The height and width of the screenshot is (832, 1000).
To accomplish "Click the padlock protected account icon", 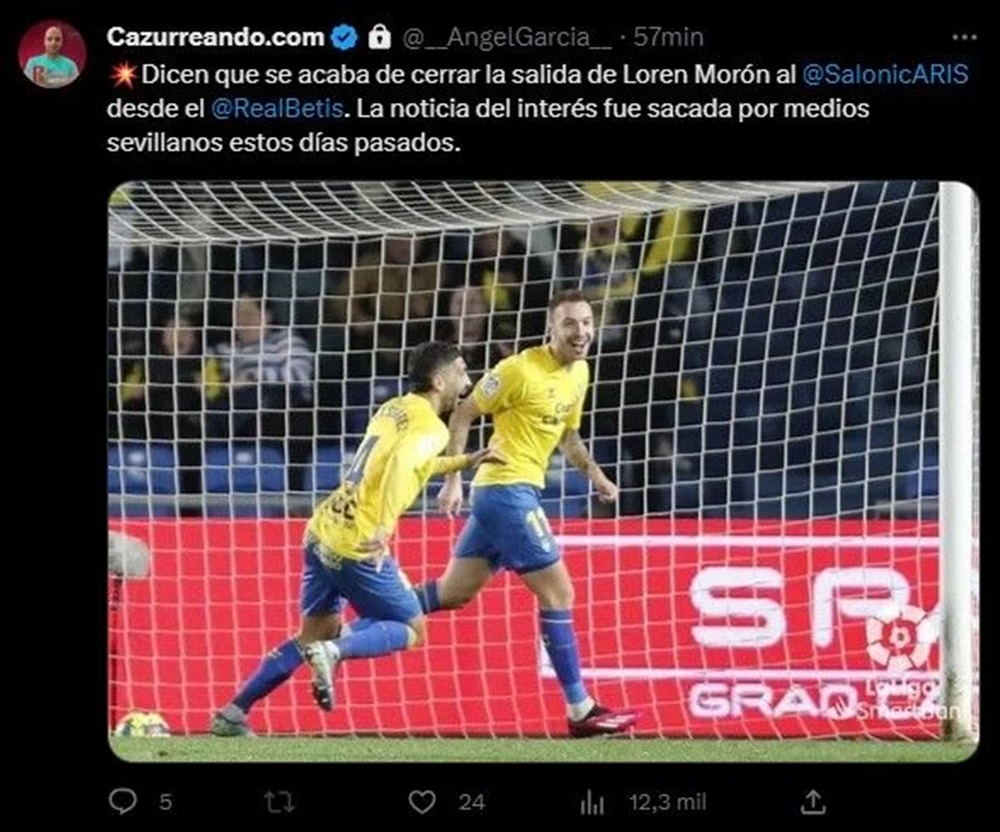I will (379, 37).
